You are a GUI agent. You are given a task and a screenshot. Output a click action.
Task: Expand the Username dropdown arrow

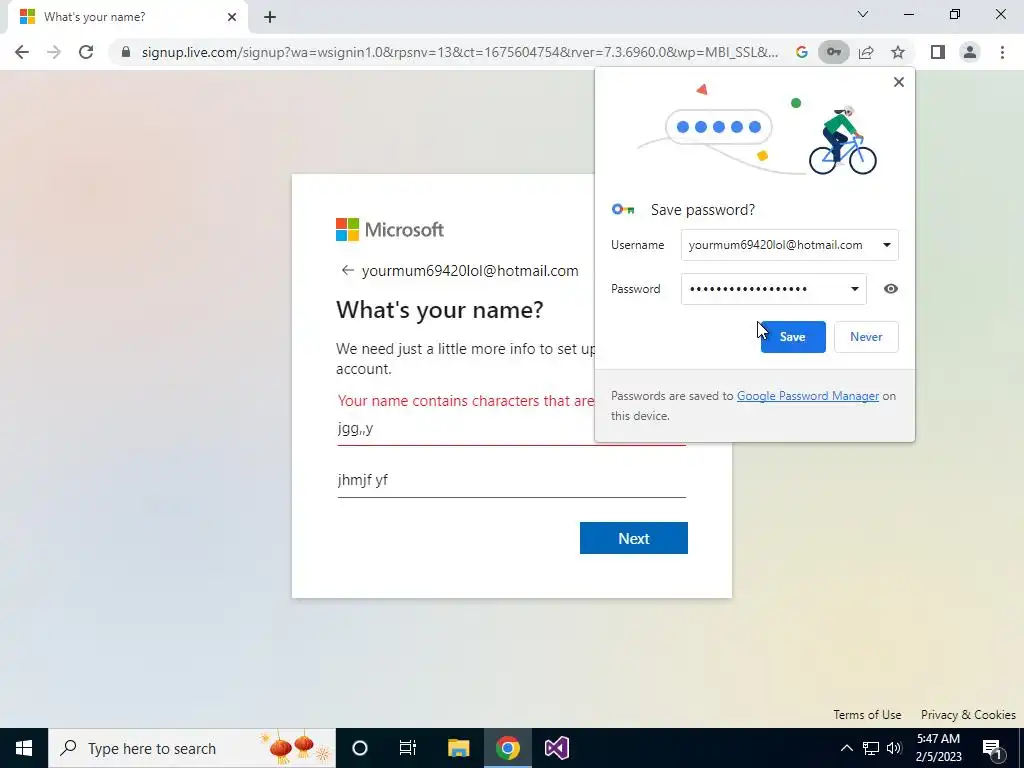click(x=886, y=245)
